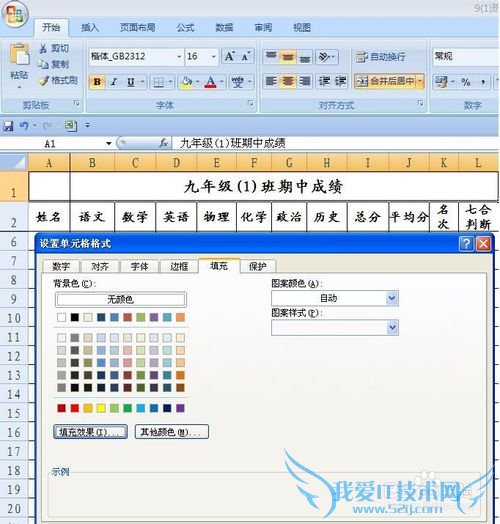Click the Copy icon

pos(43,64)
